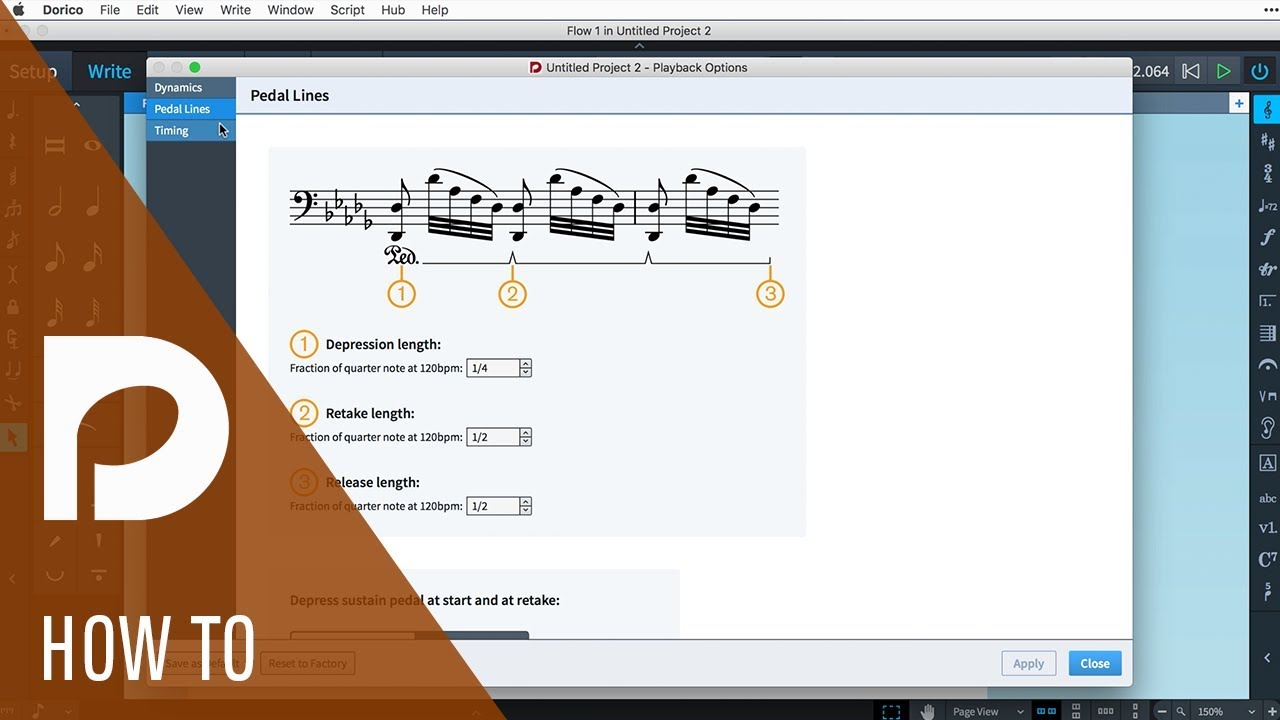Viewport: 1280px width, 720px height.
Task: Open the Text abc panel icon
Action: tap(1267, 497)
